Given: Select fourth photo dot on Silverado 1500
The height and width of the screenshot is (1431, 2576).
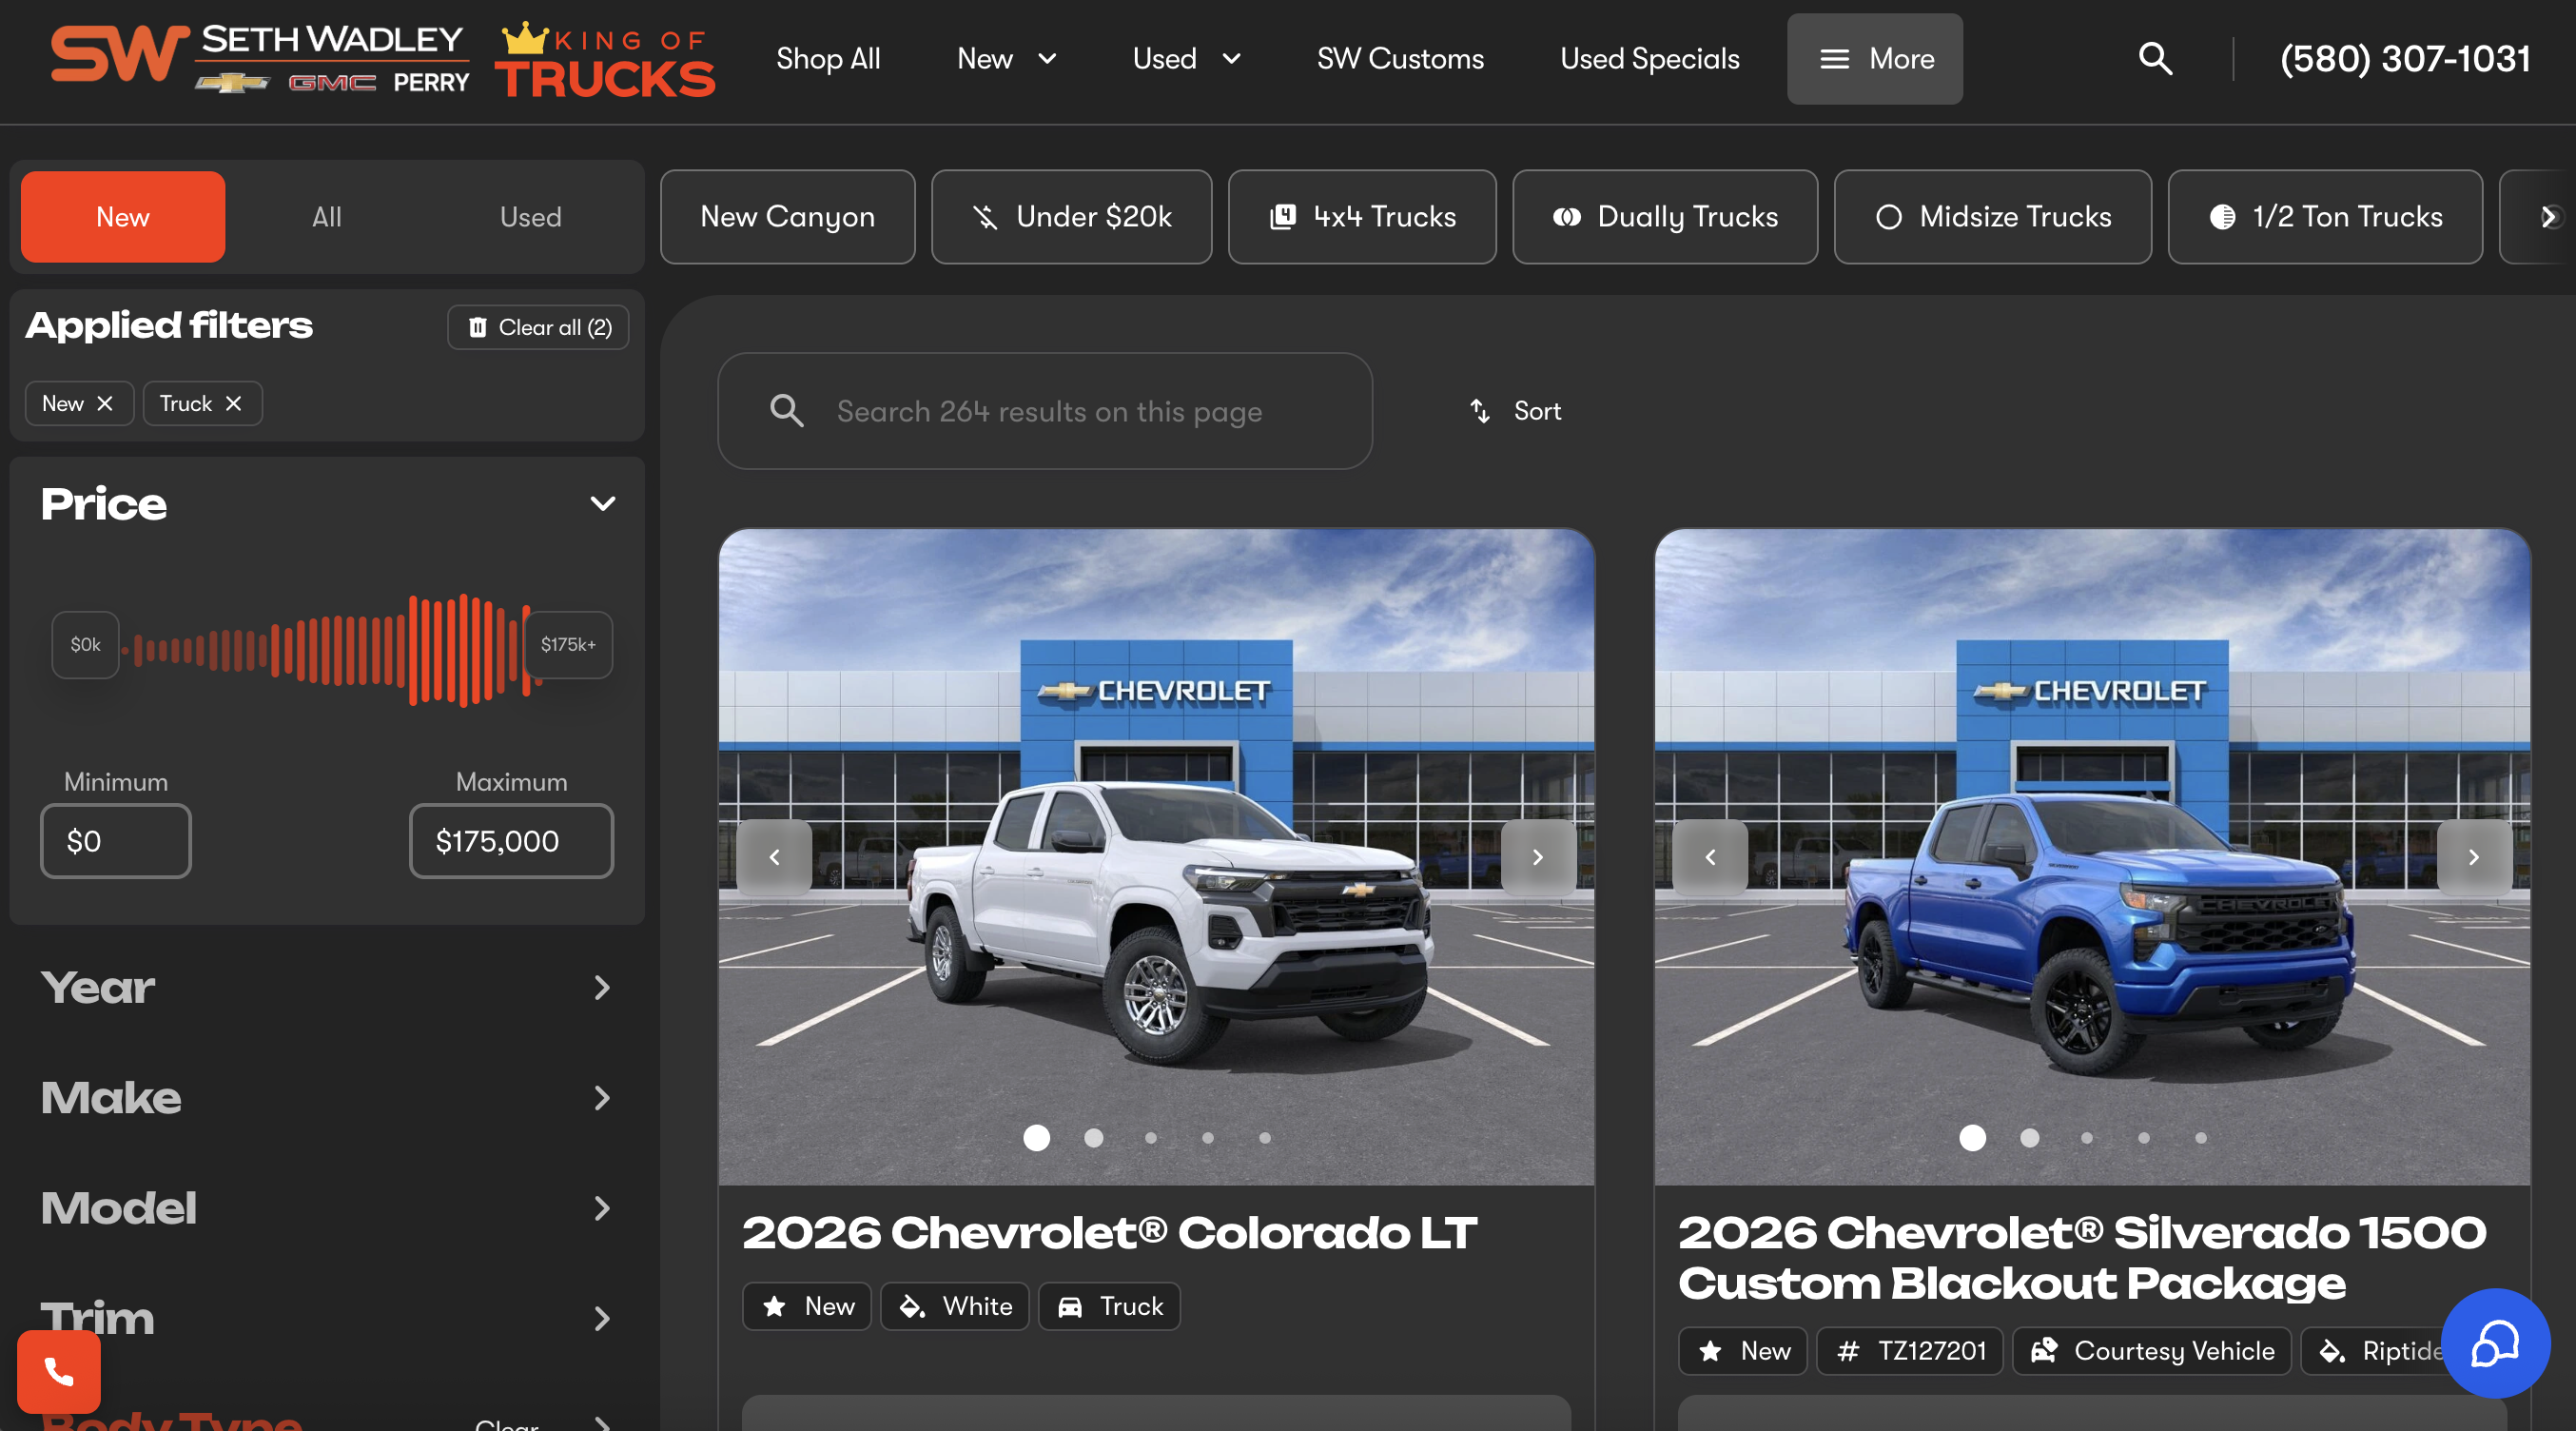Looking at the screenshot, I should (2144, 1138).
